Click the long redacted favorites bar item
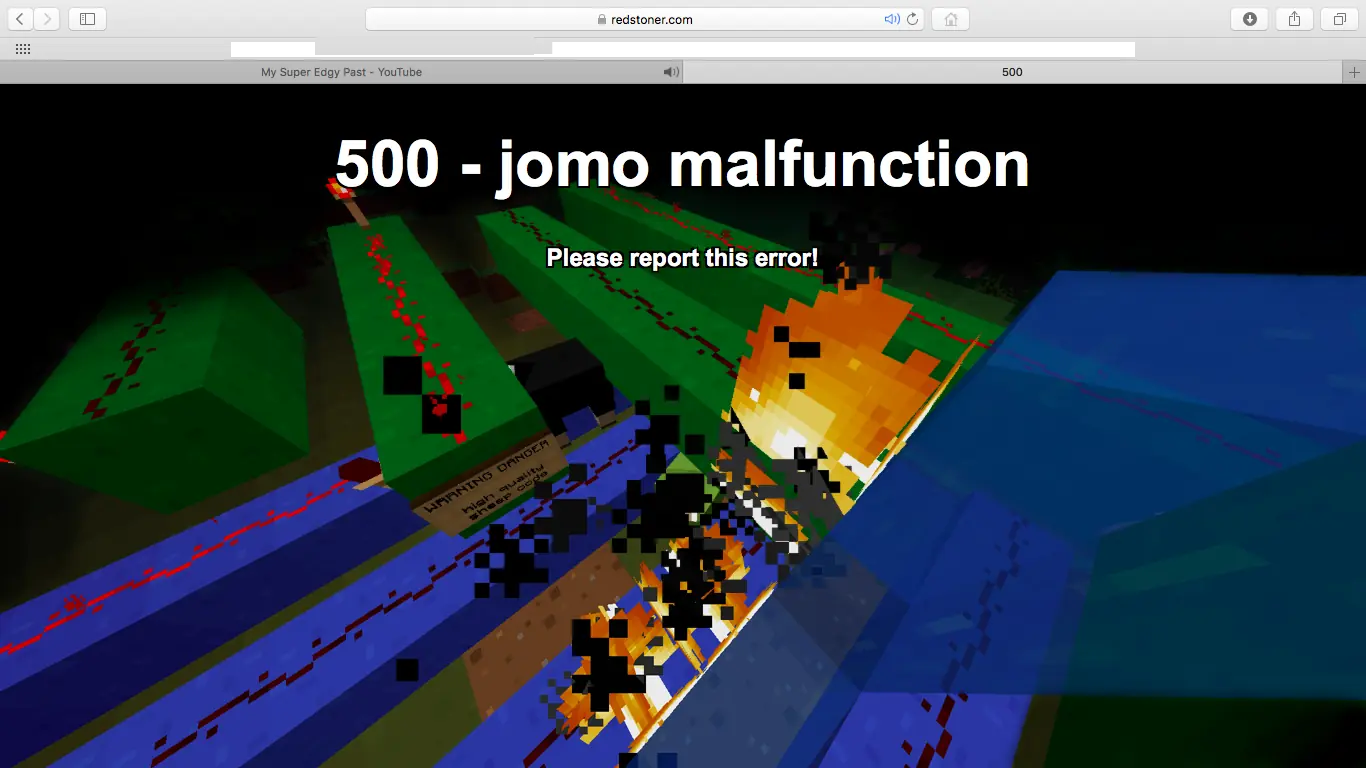Screen dimensions: 1366x768 click(x=843, y=52)
